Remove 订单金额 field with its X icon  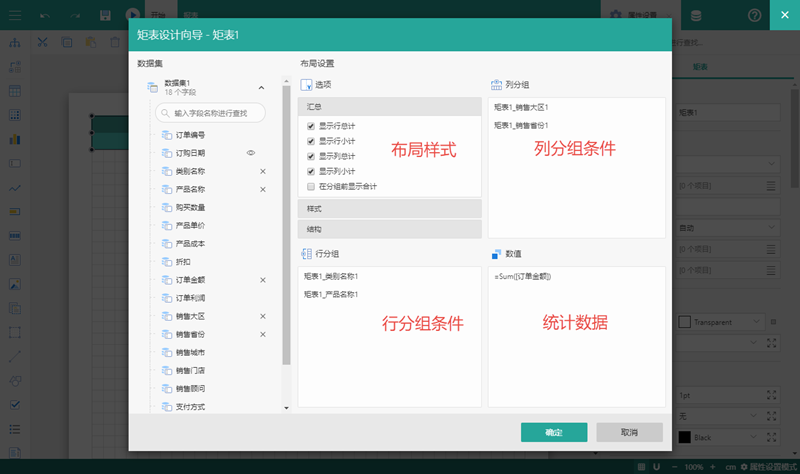(x=263, y=280)
